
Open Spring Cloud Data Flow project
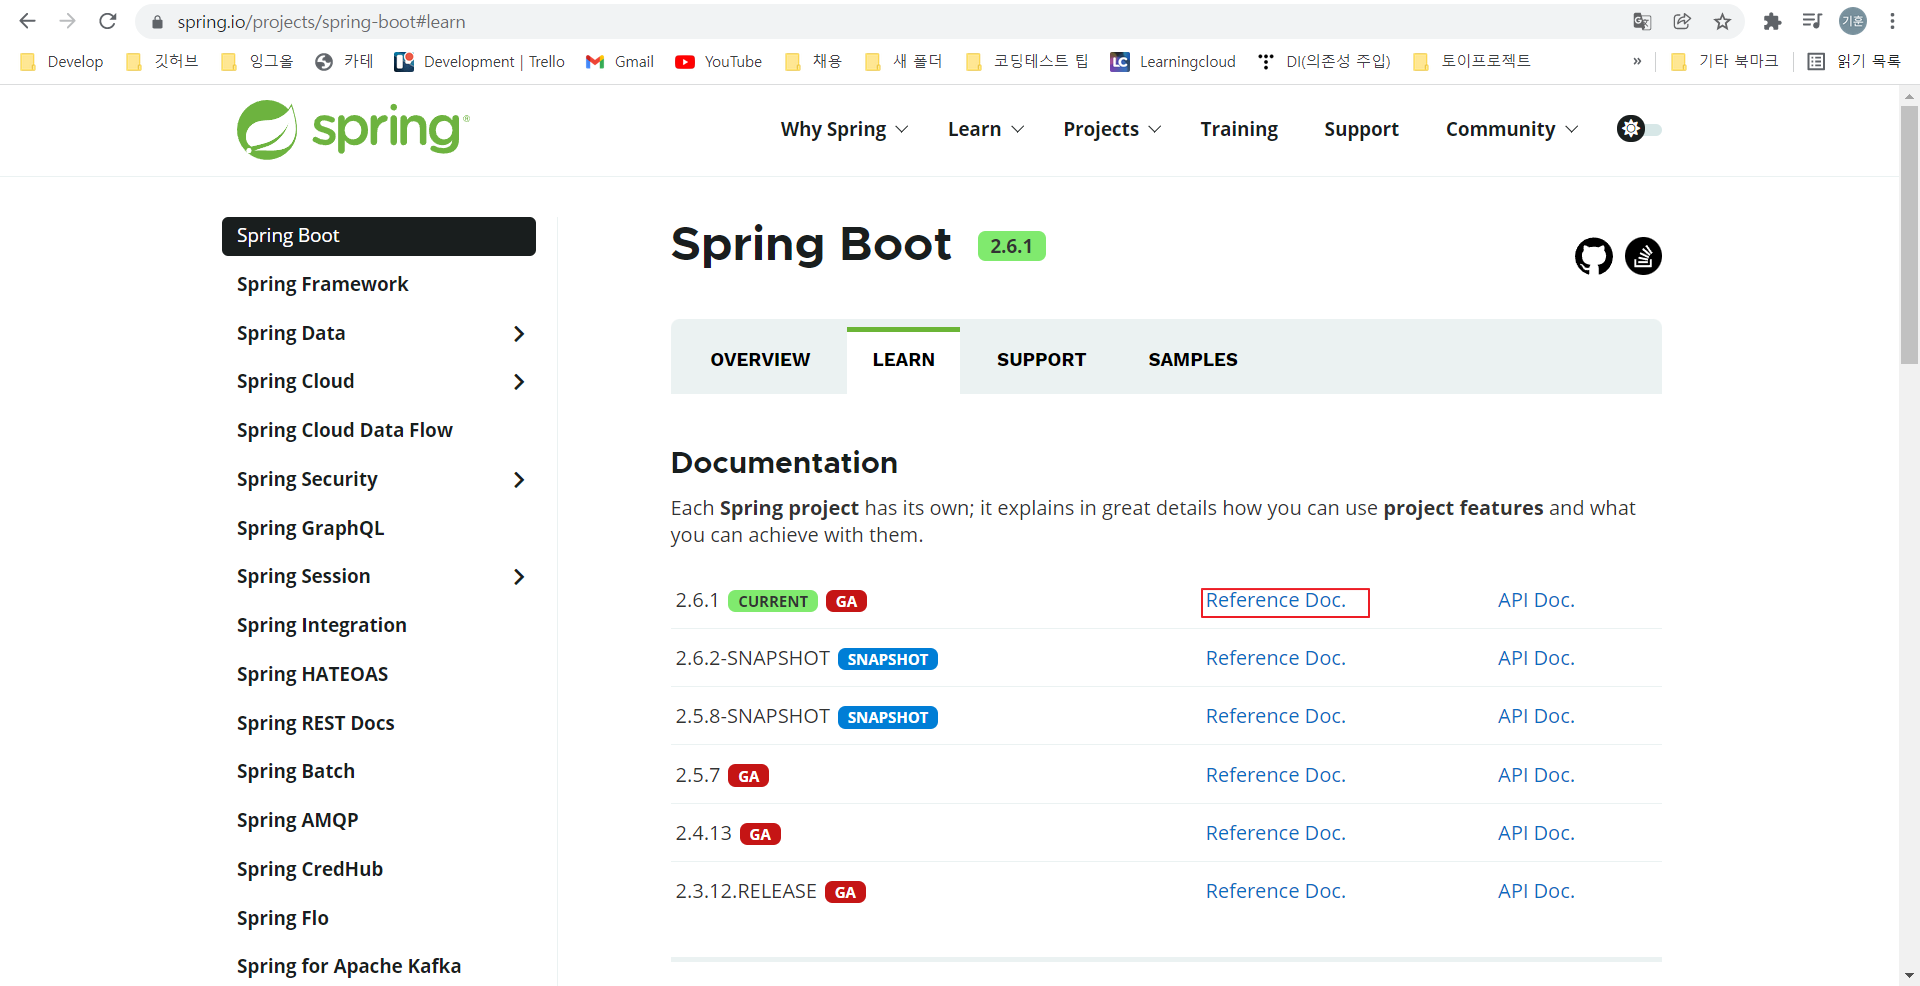344,431
